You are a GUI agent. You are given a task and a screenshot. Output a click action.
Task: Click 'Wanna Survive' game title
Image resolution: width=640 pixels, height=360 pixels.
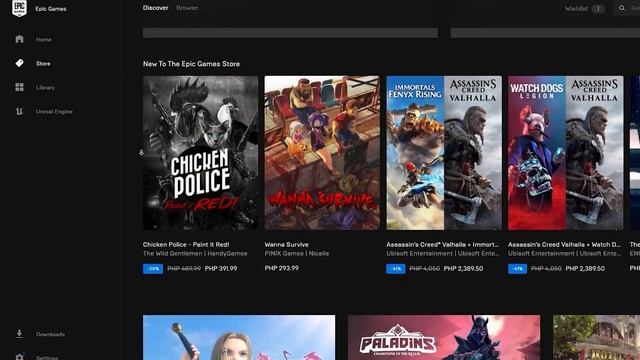tap(287, 244)
